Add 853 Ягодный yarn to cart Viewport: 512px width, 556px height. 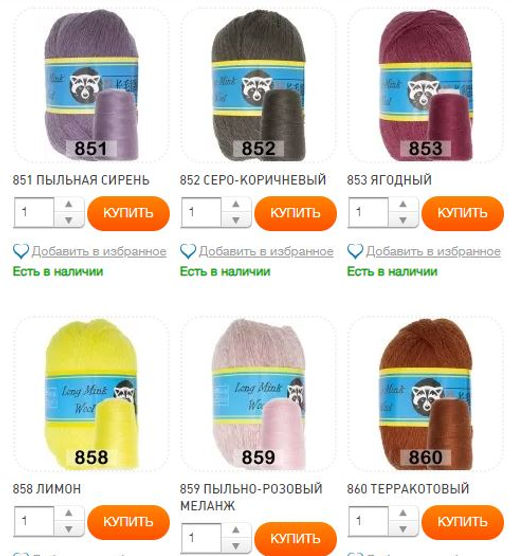(x=463, y=213)
